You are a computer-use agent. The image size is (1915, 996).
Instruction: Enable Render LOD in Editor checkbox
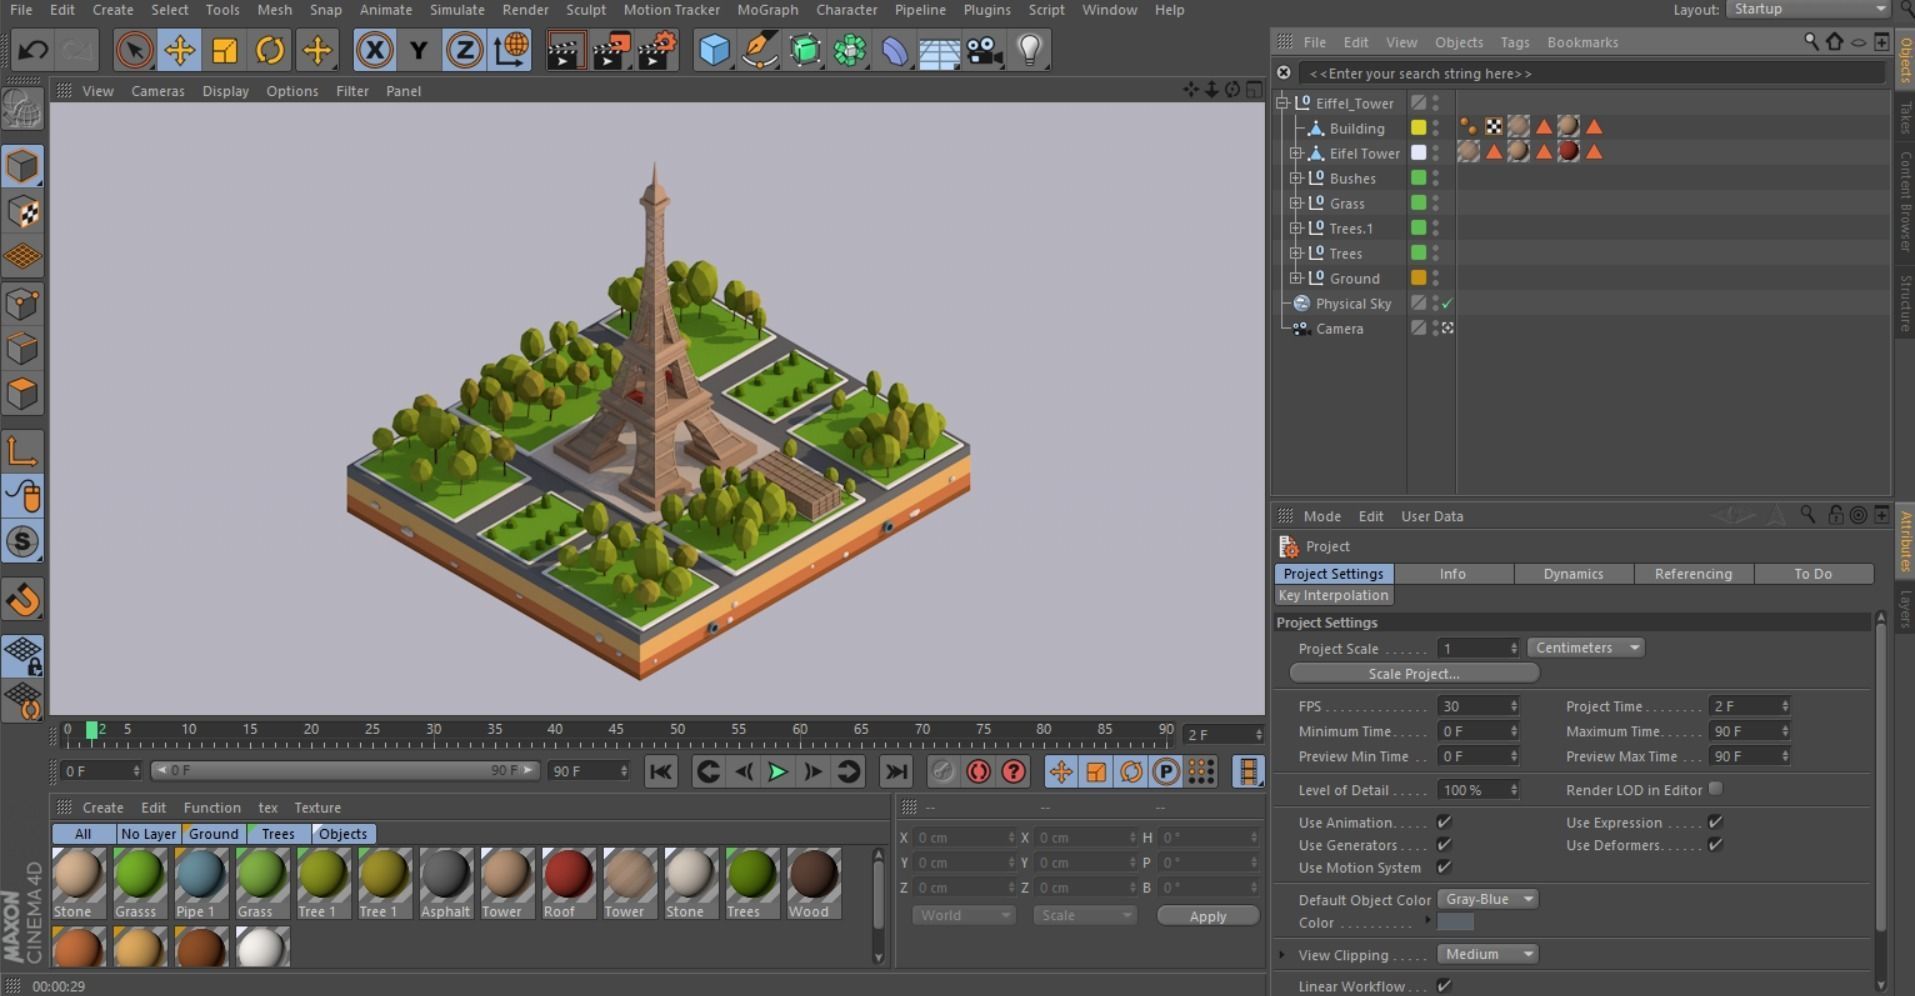(x=1715, y=788)
